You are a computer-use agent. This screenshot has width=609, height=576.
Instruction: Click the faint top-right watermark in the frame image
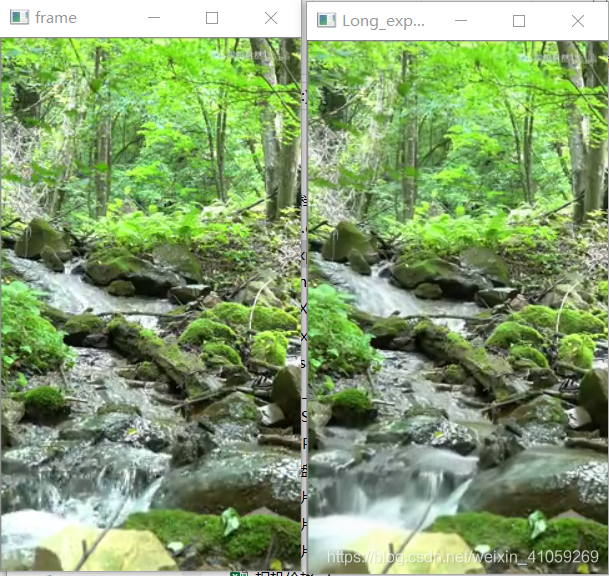[x=252, y=54]
